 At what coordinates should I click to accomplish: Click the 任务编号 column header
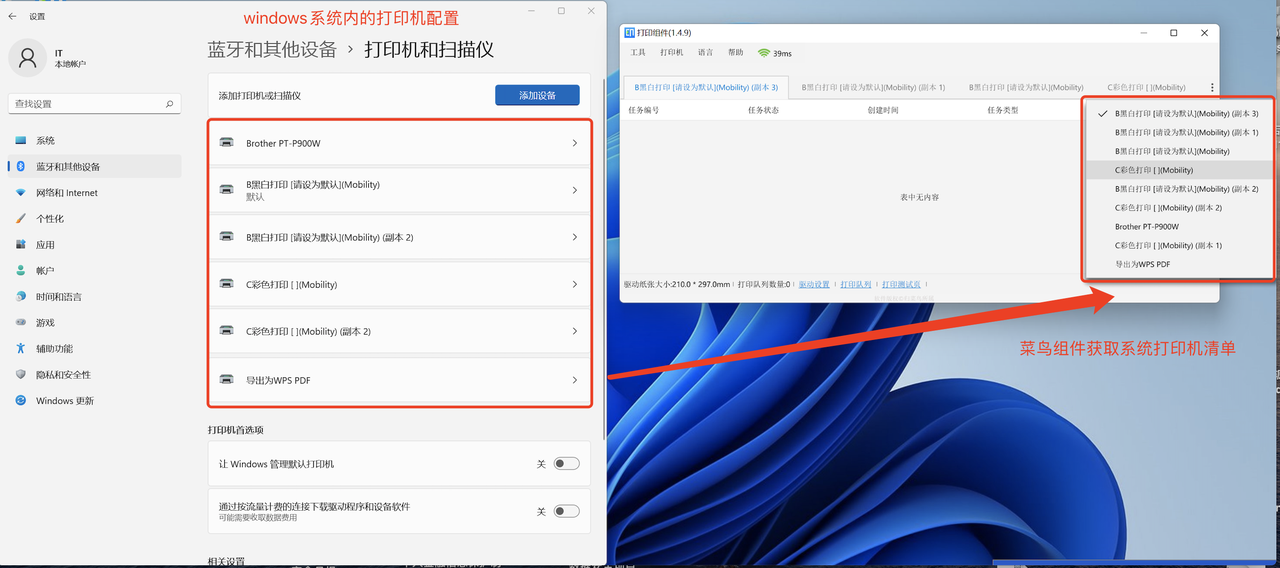643,110
